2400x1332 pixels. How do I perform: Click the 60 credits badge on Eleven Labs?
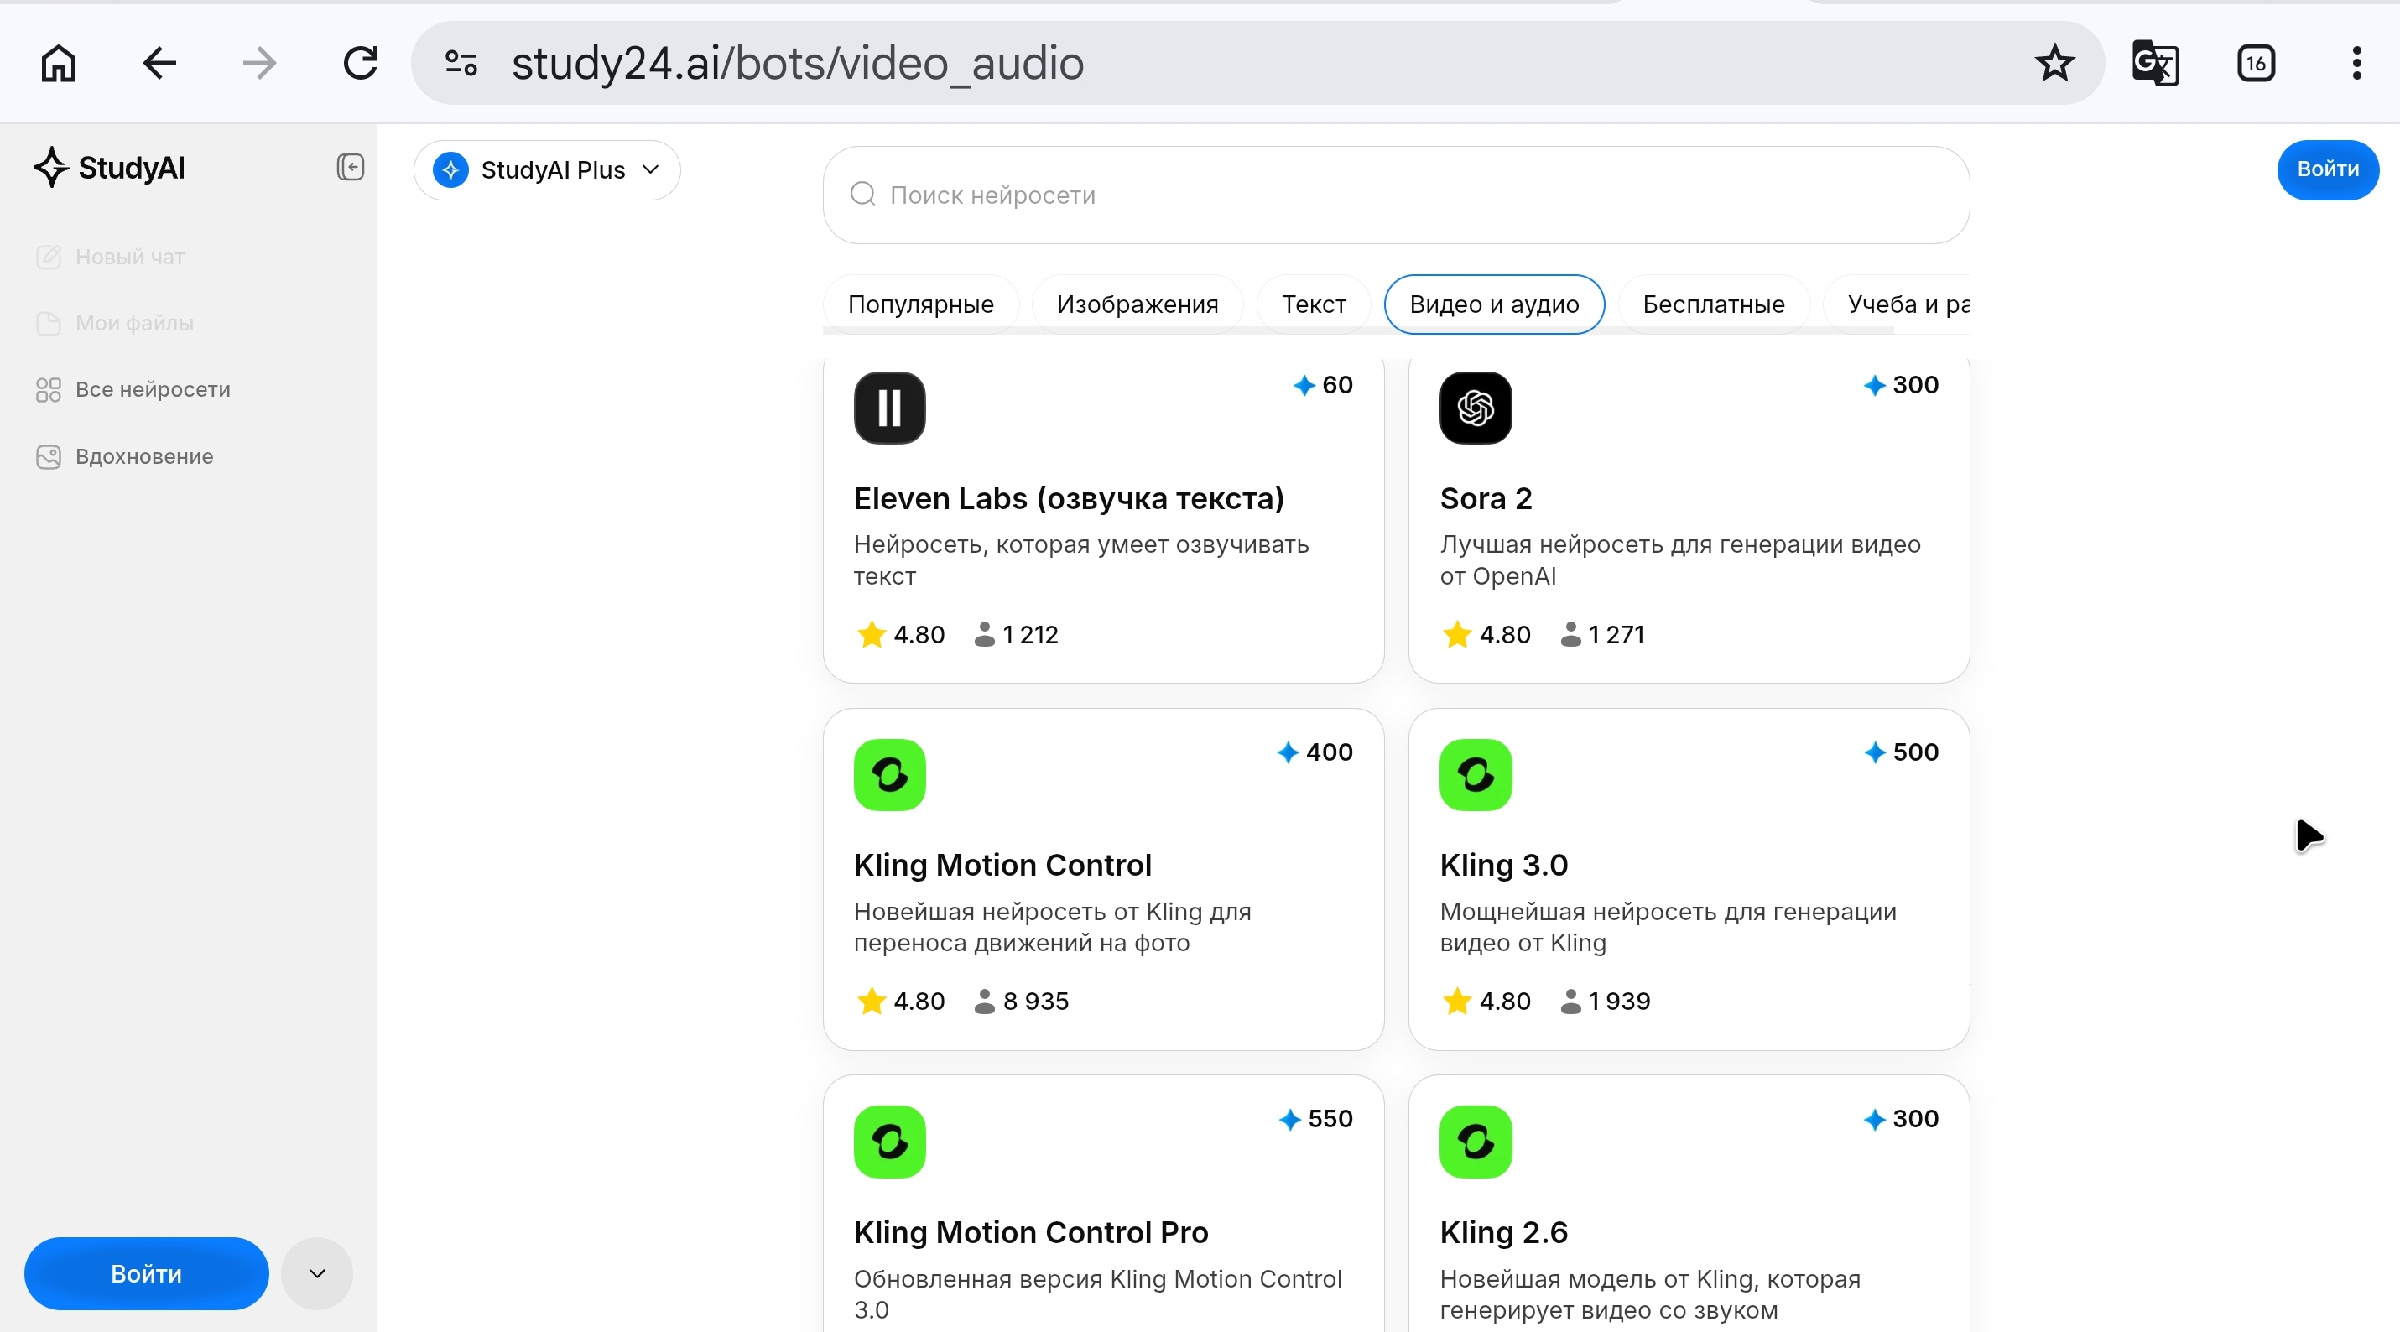[1323, 385]
